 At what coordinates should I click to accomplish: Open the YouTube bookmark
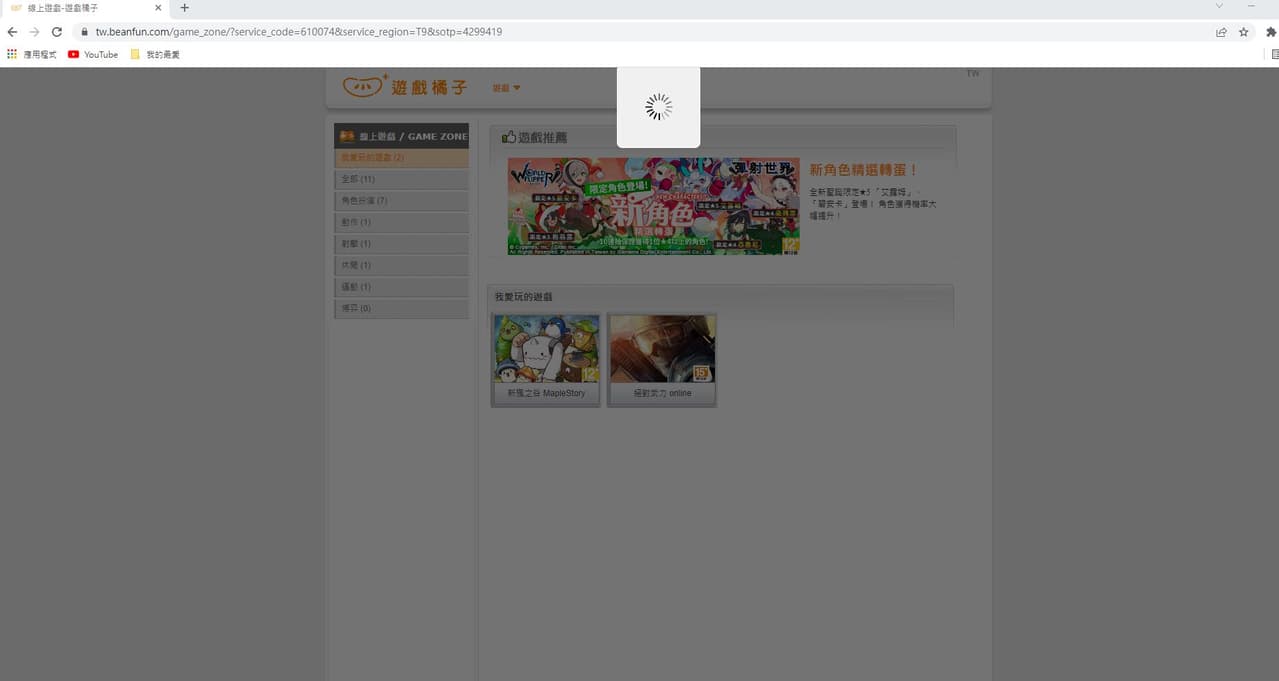tap(93, 55)
